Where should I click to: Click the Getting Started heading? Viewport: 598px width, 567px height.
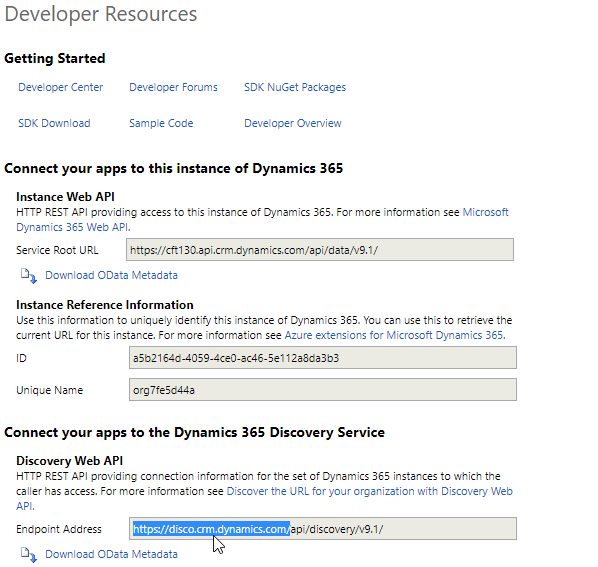tap(55, 58)
